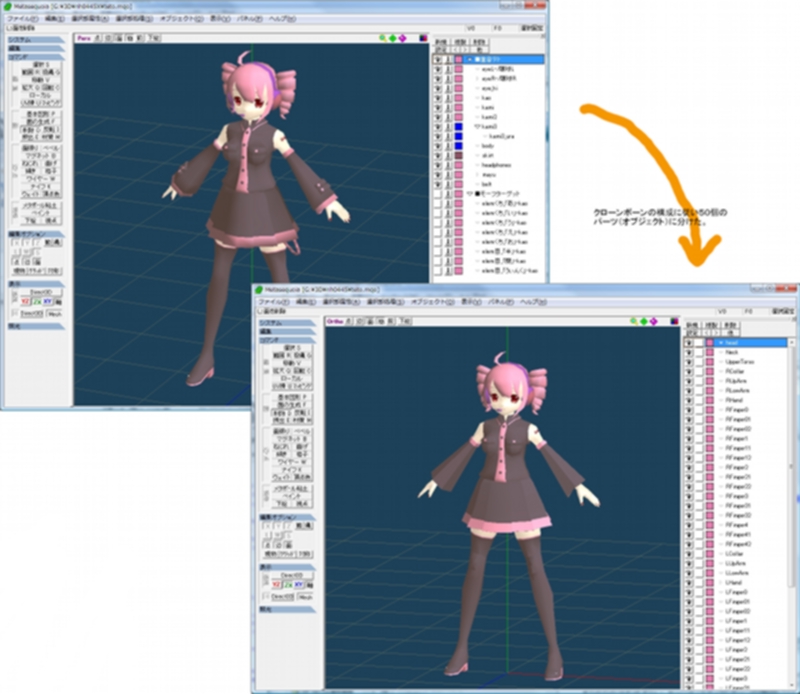The width and height of the screenshot is (800, 694).
Task: Hide the Neck object using its eye toggle
Action: tap(689, 352)
